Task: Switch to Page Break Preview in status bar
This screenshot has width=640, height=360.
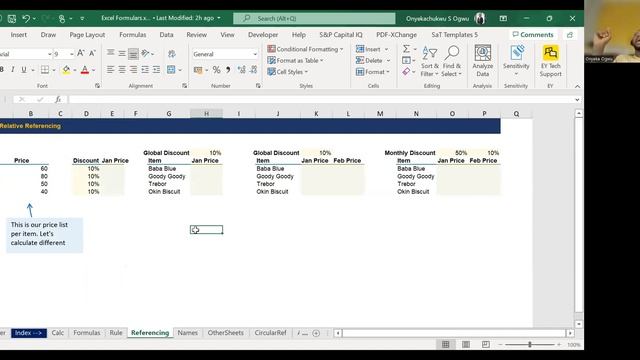Action: pyautogui.click(x=486, y=344)
